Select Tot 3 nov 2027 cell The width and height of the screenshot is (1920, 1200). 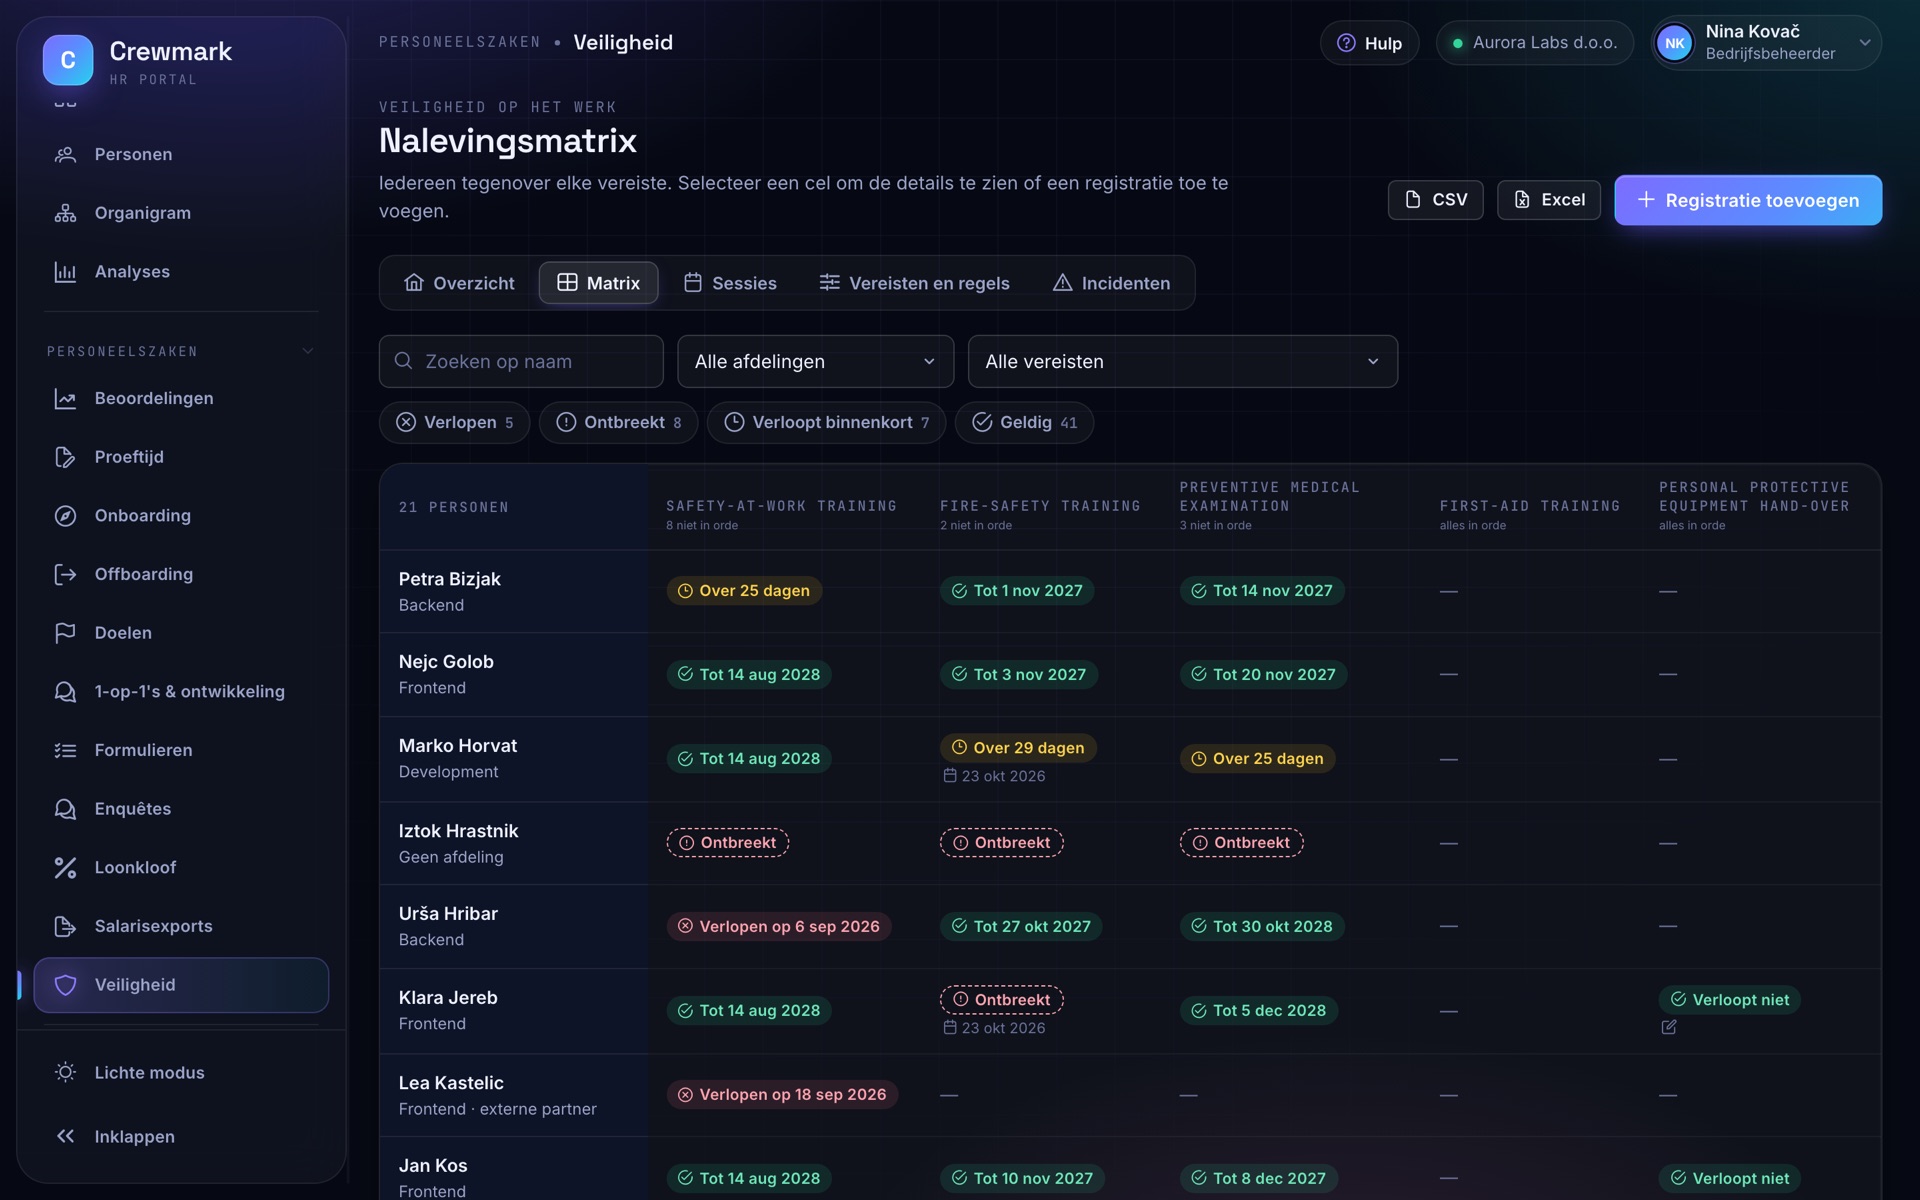click(1018, 675)
